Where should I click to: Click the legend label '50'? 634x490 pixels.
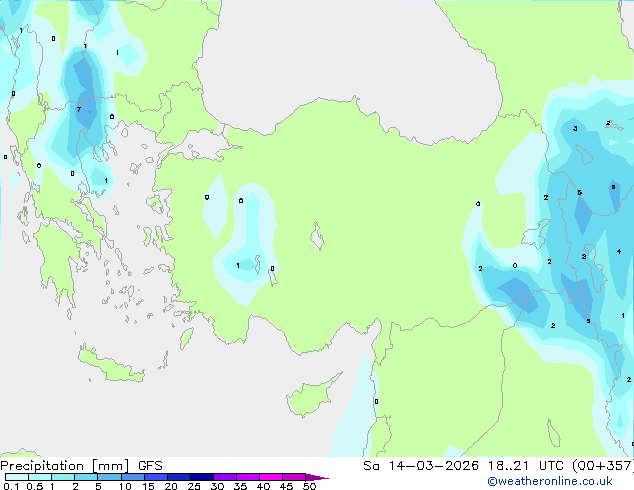[309, 486]
